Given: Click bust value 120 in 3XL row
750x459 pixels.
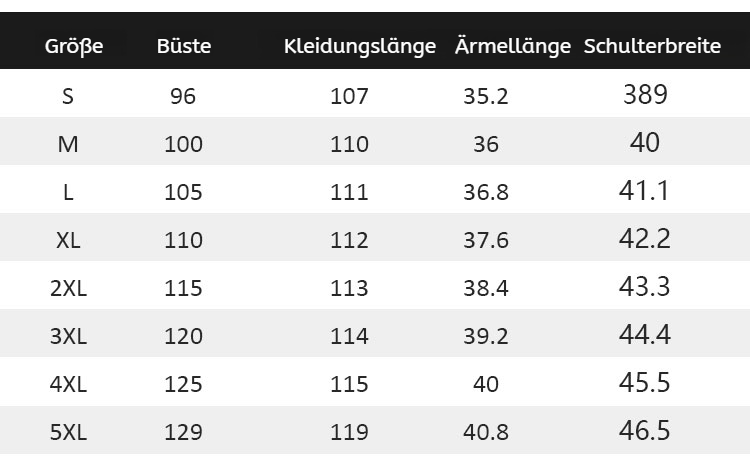Looking at the screenshot, I should pyautogui.click(x=183, y=336).
